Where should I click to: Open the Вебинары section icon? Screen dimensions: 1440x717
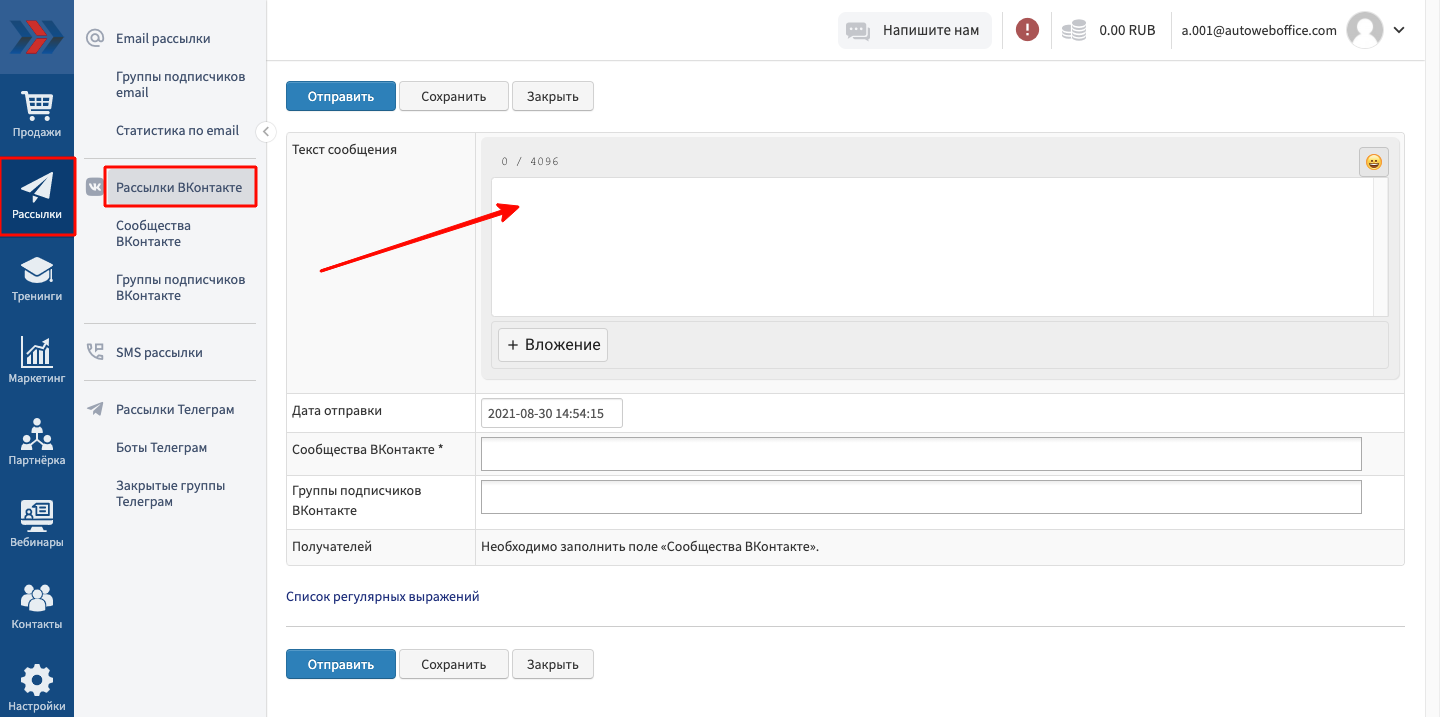pyautogui.click(x=37, y=525)
